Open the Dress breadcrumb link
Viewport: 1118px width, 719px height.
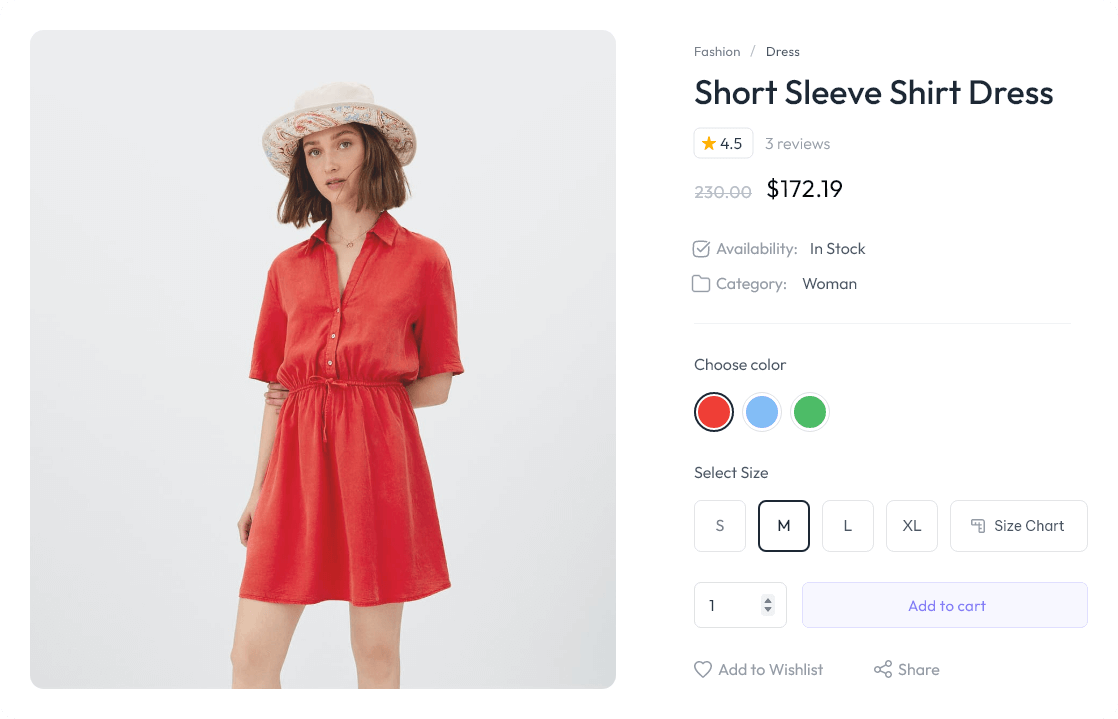point(783,52)
